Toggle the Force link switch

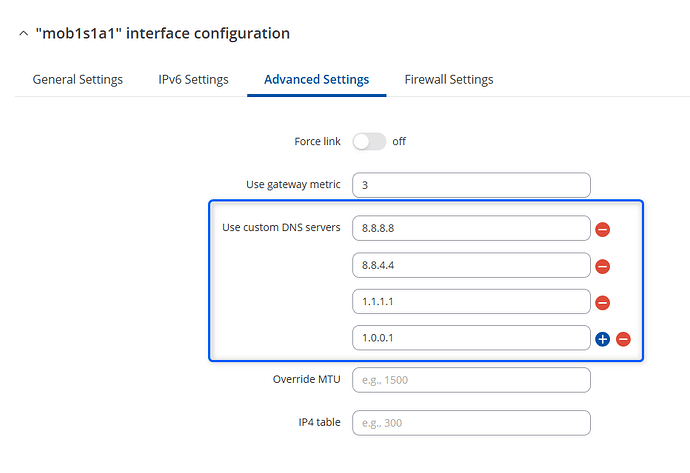(x=369, y=142)
